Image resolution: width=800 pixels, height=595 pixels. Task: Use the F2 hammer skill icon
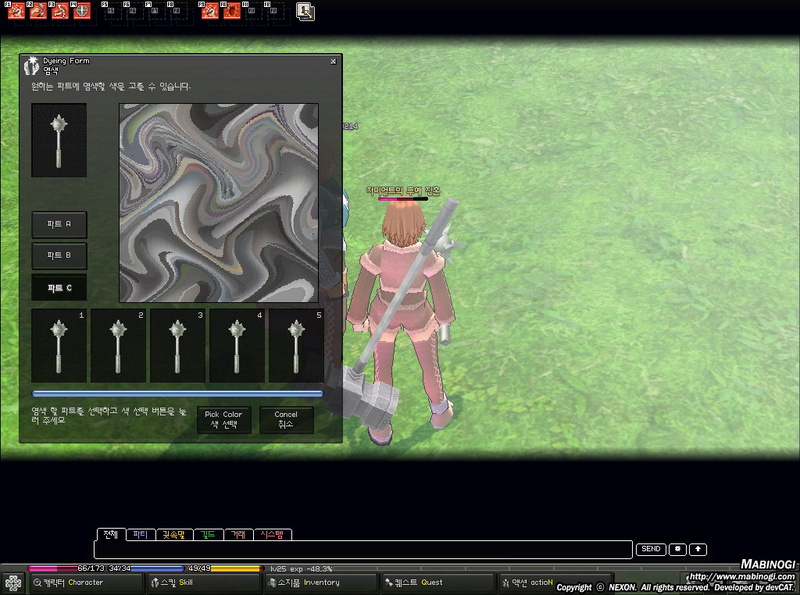[38, 11]
